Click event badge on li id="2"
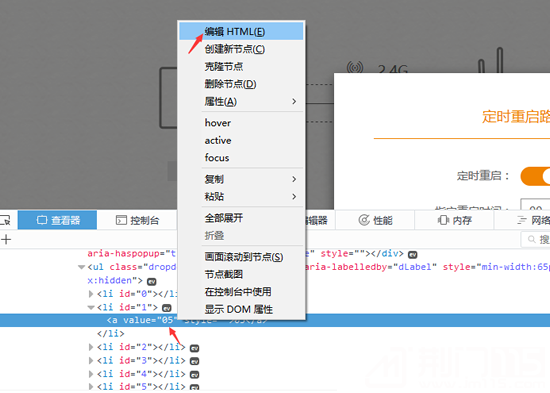550x393 pixels. 194,348
